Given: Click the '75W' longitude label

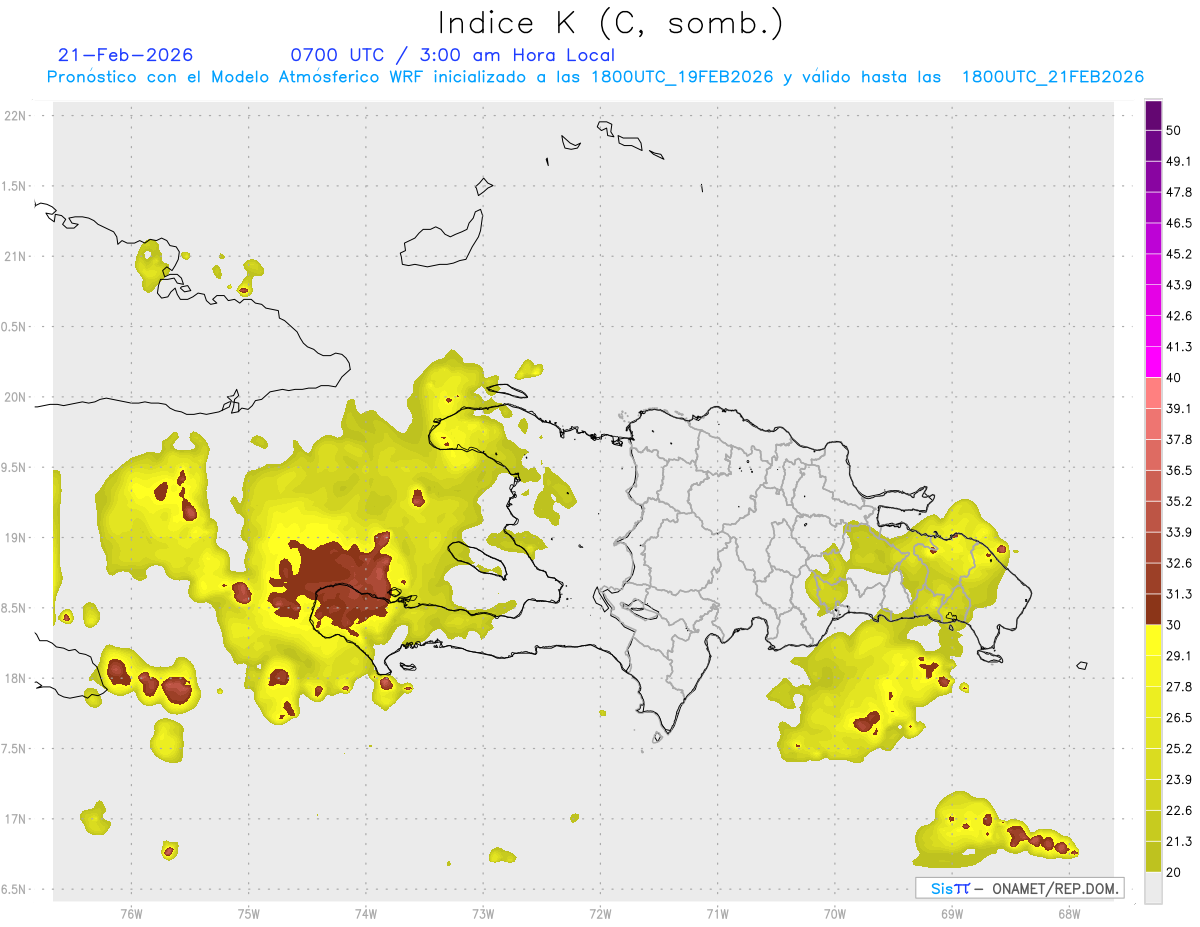Looking at the screenshot, I should (249, 914).
